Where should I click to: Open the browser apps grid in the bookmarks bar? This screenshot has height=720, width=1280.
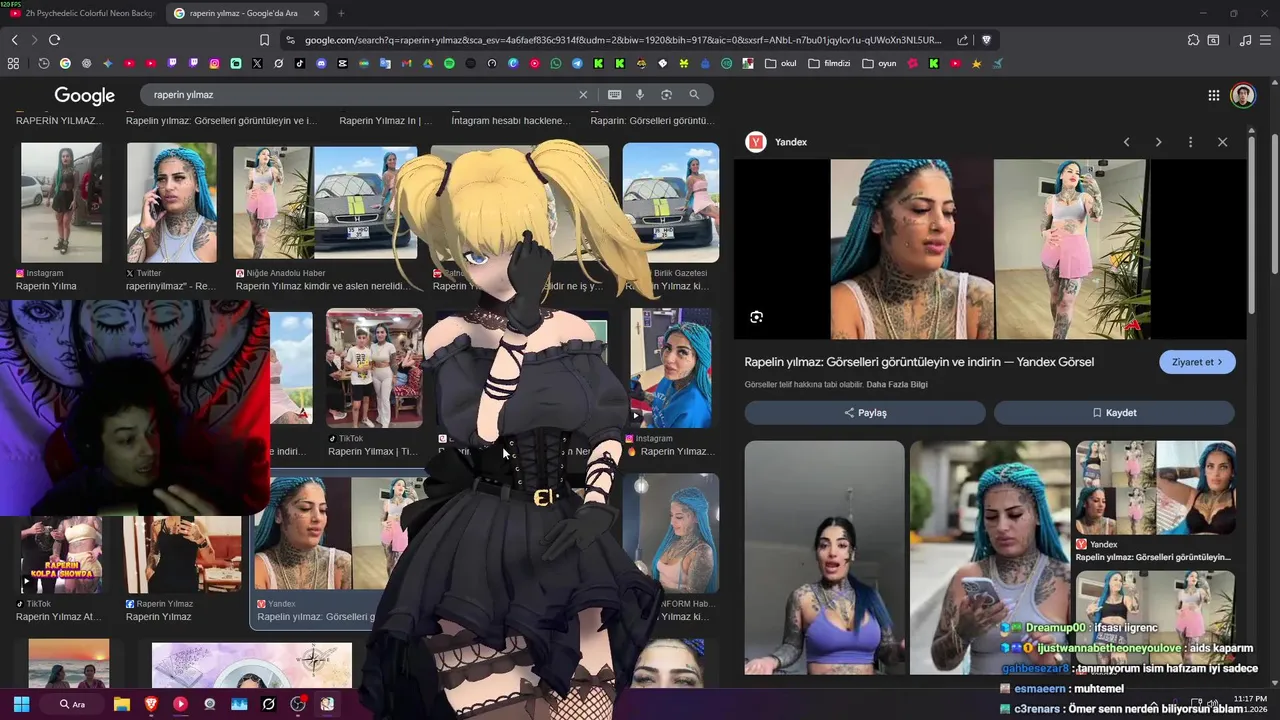[13, 63]
